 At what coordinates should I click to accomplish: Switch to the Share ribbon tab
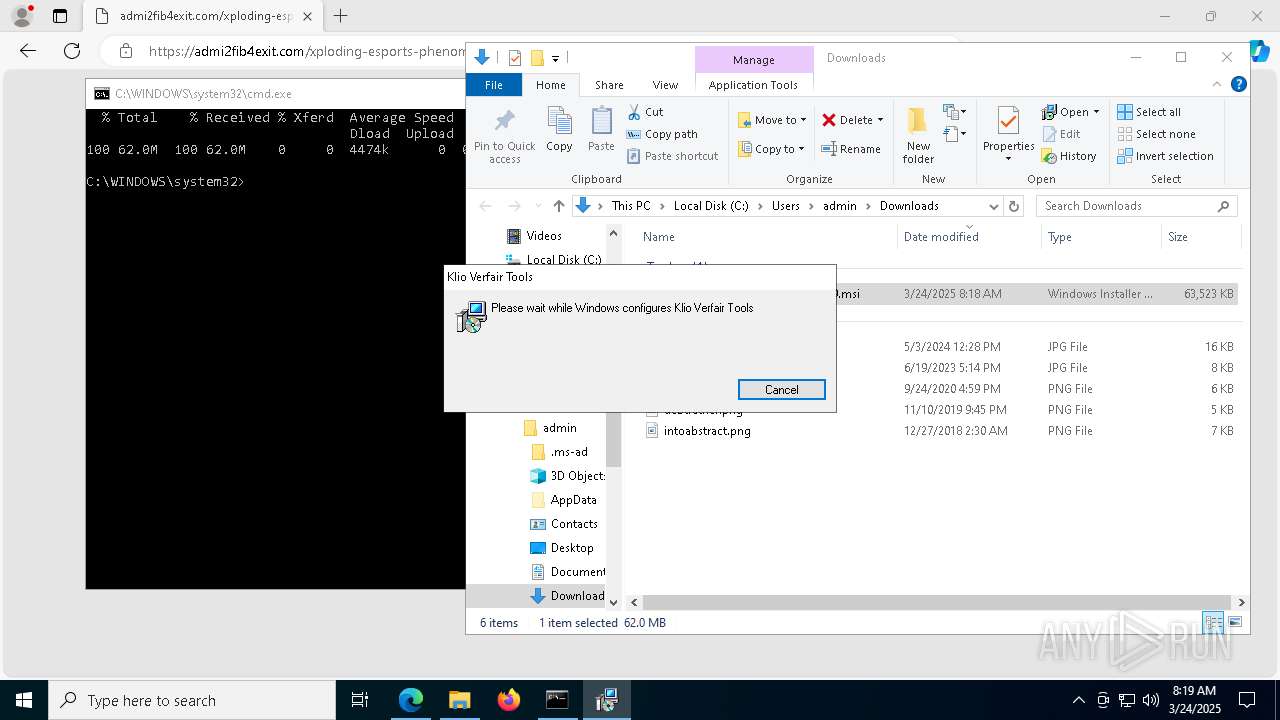click(x=609, y=85)
